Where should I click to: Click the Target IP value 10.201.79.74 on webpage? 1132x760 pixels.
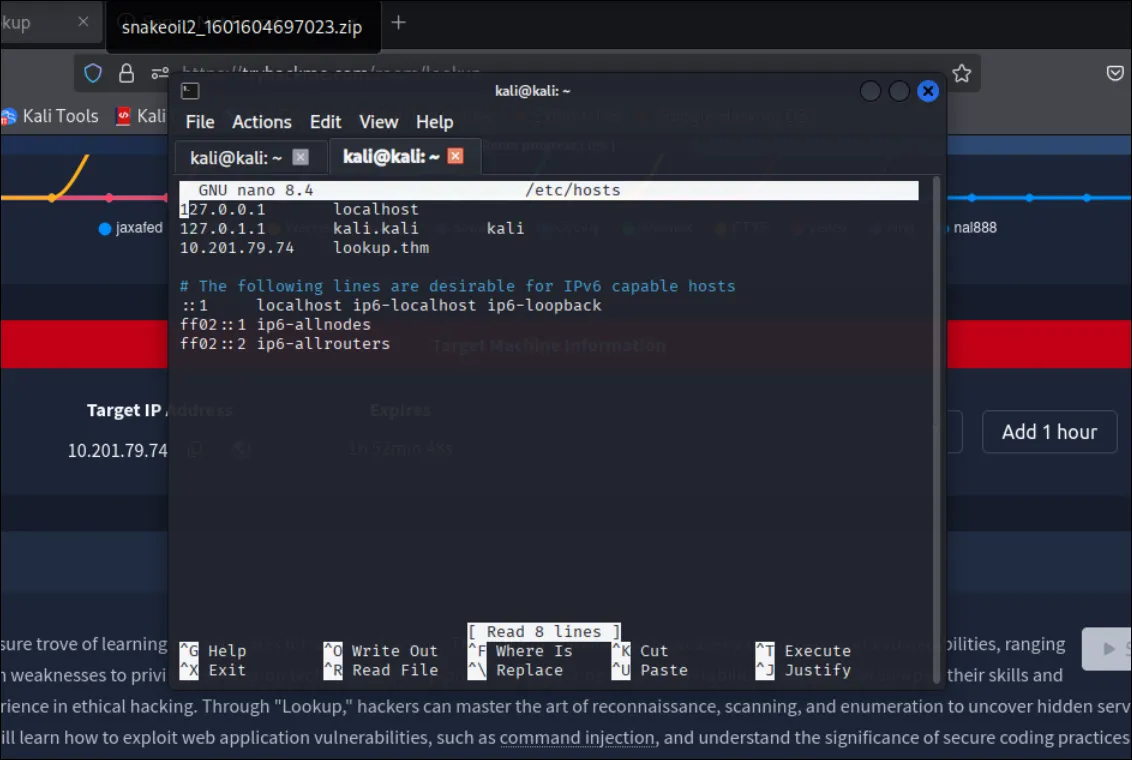(x=118, y=450)
